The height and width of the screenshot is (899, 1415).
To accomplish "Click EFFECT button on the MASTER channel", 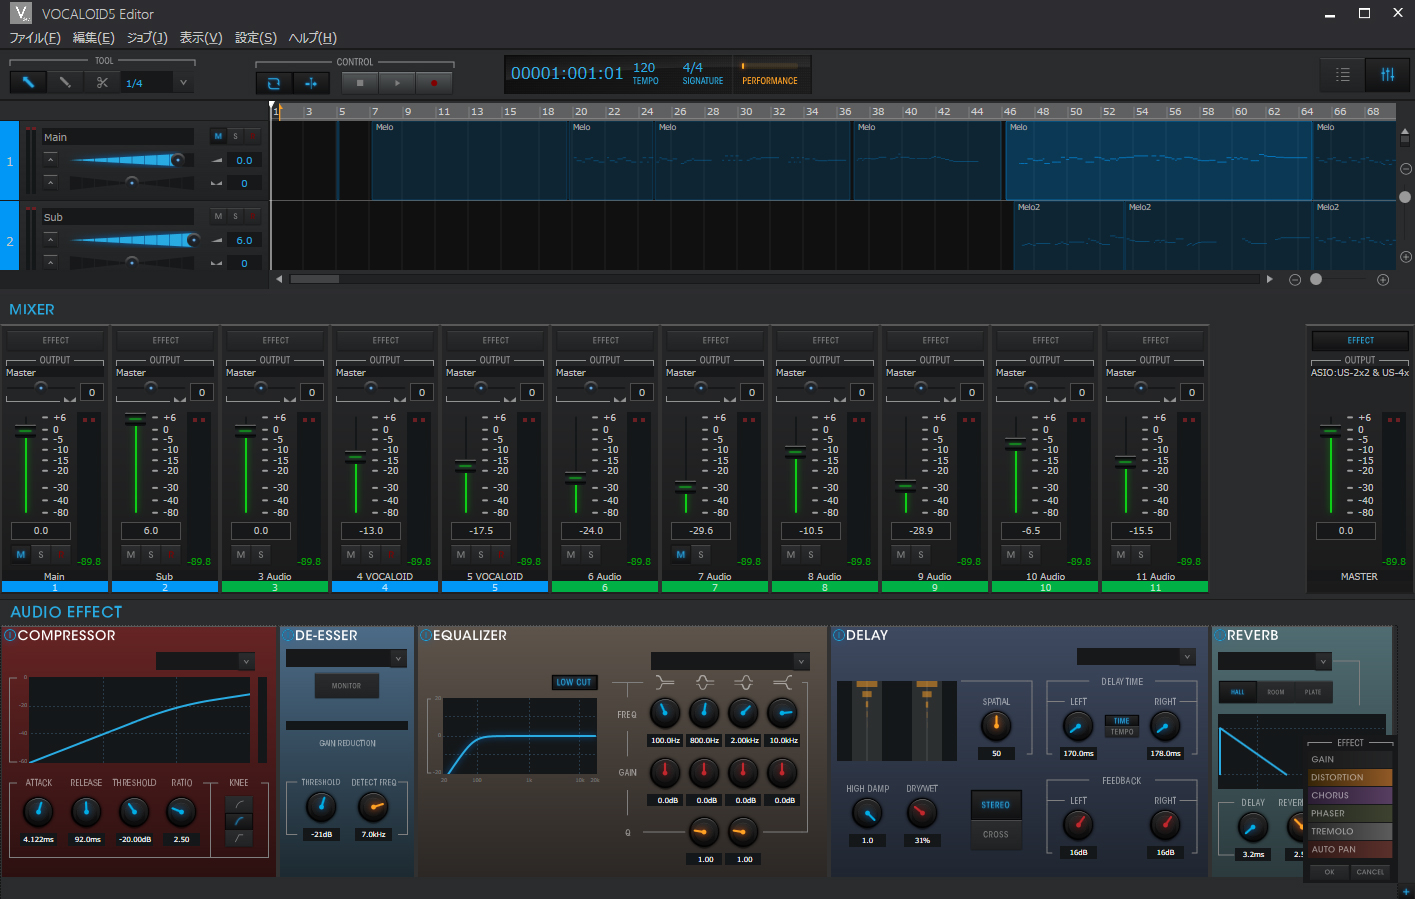I will tap(1361, 340).
